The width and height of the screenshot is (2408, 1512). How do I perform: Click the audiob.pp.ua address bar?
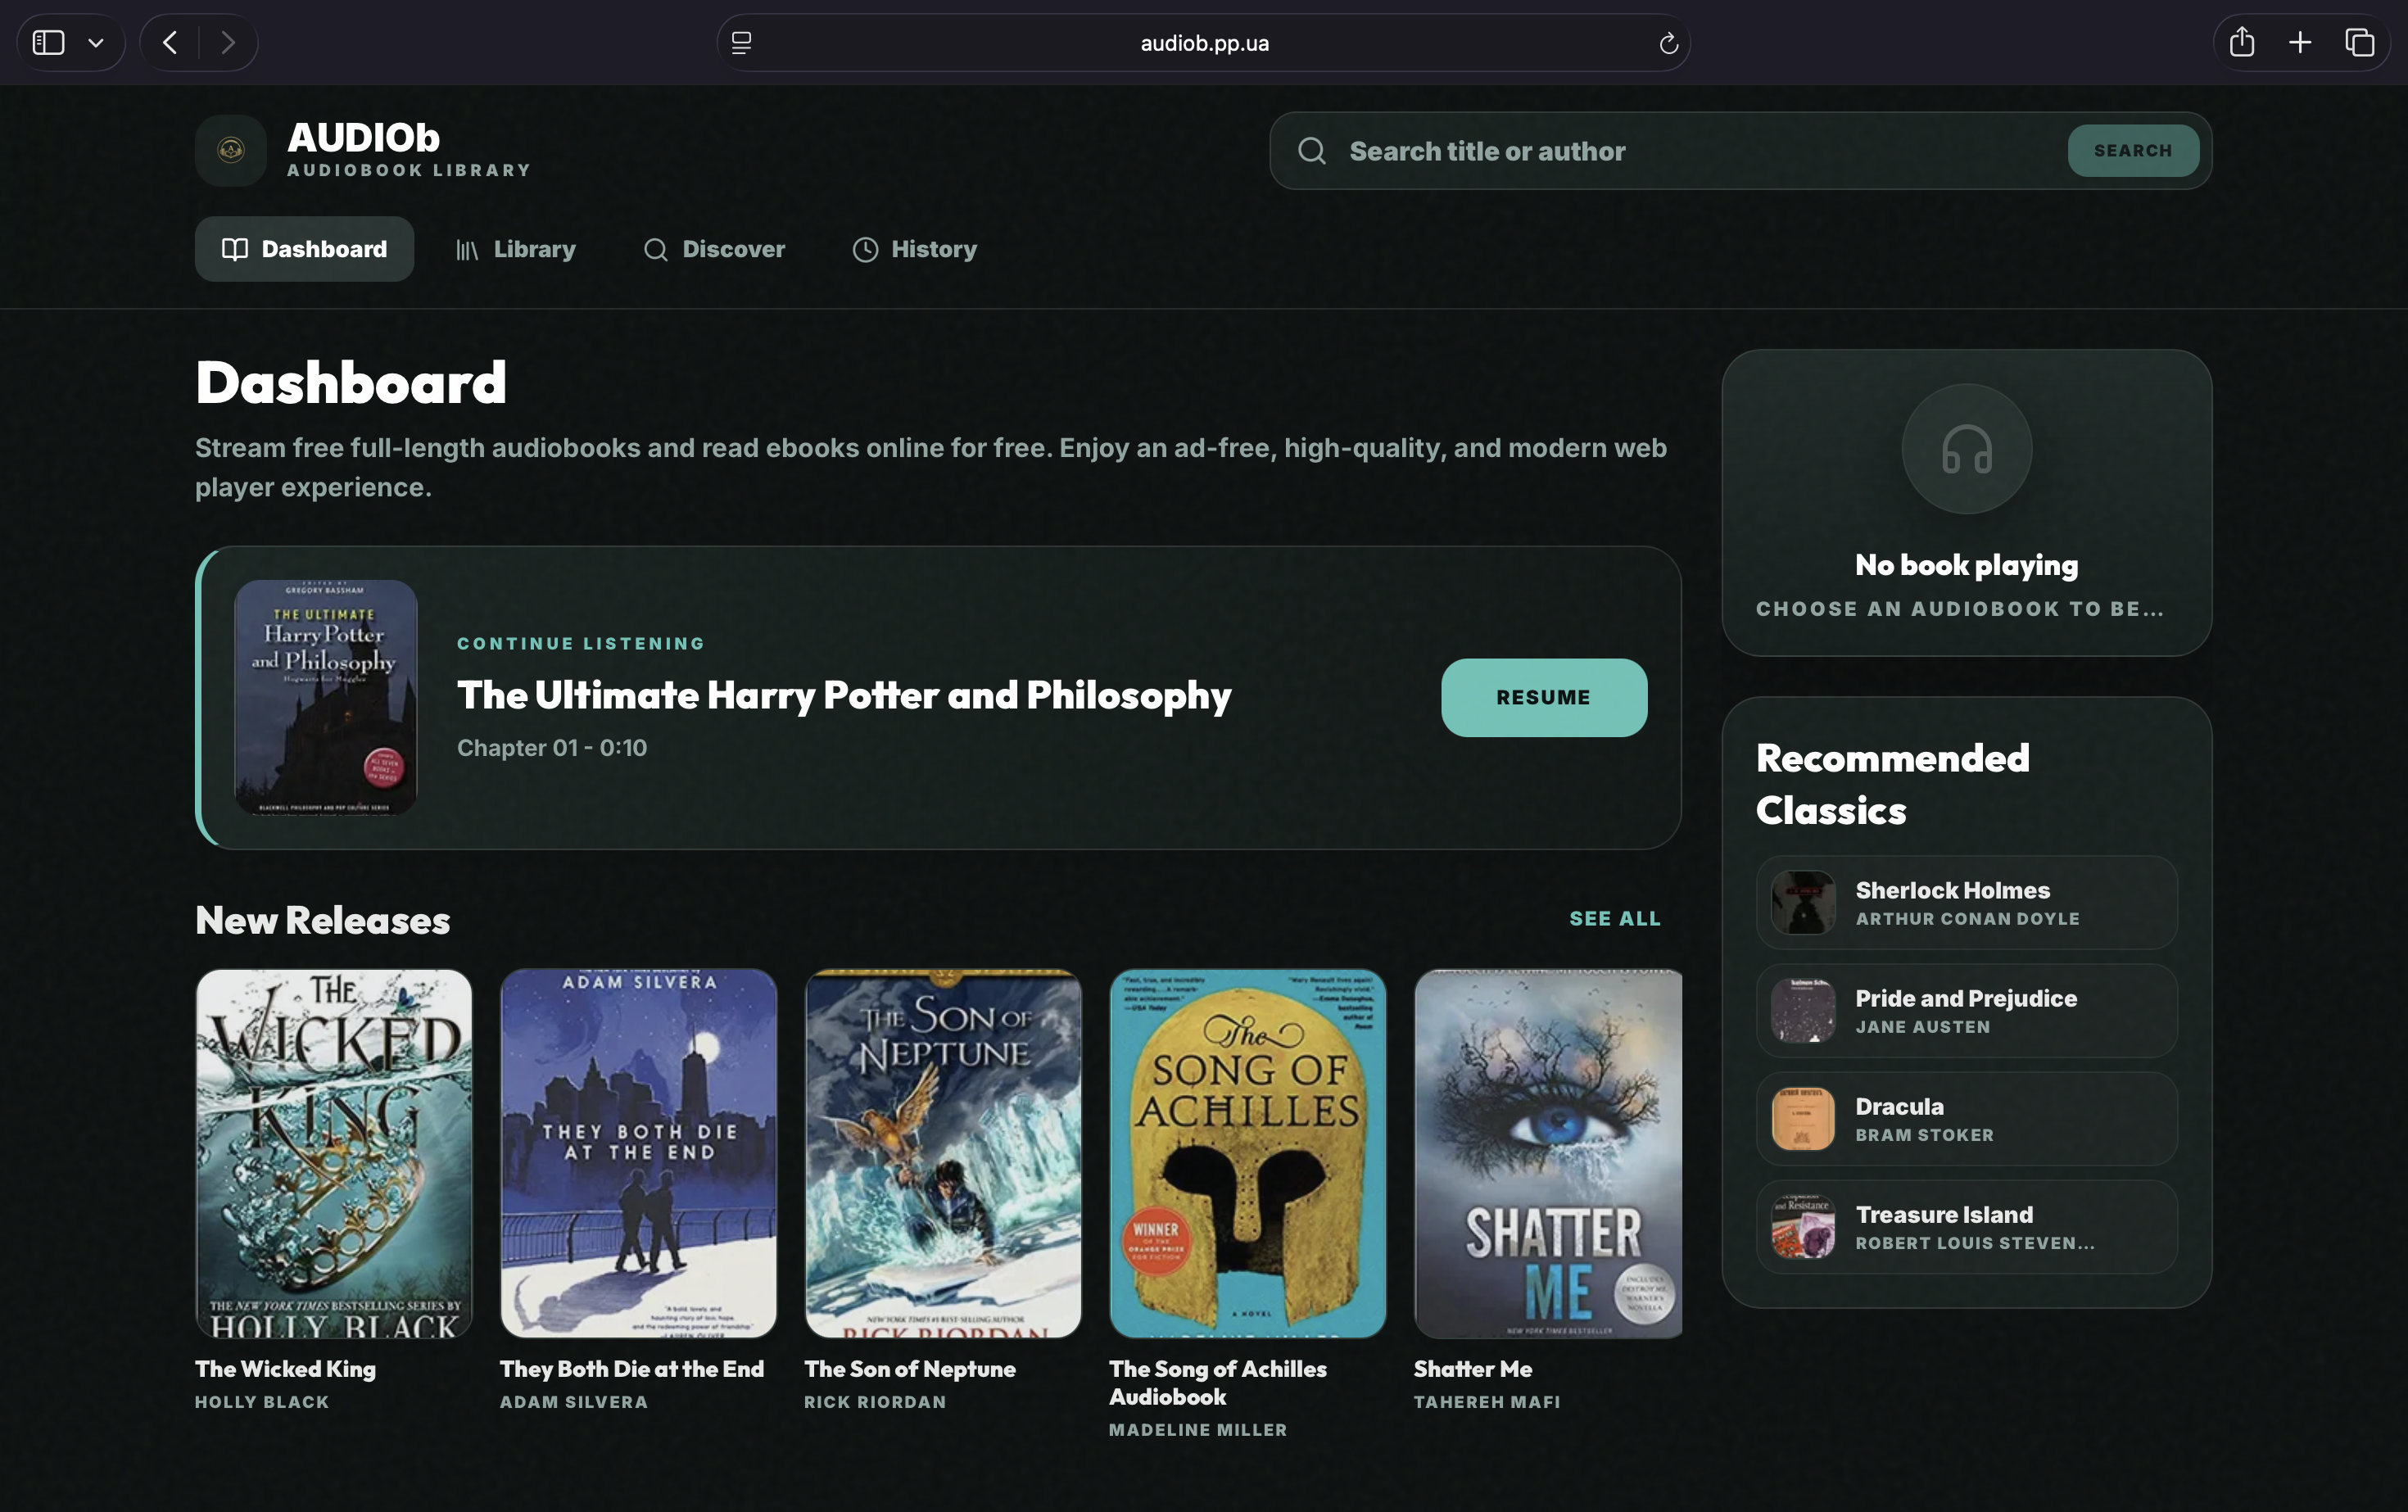click(x=1204, y=43)
